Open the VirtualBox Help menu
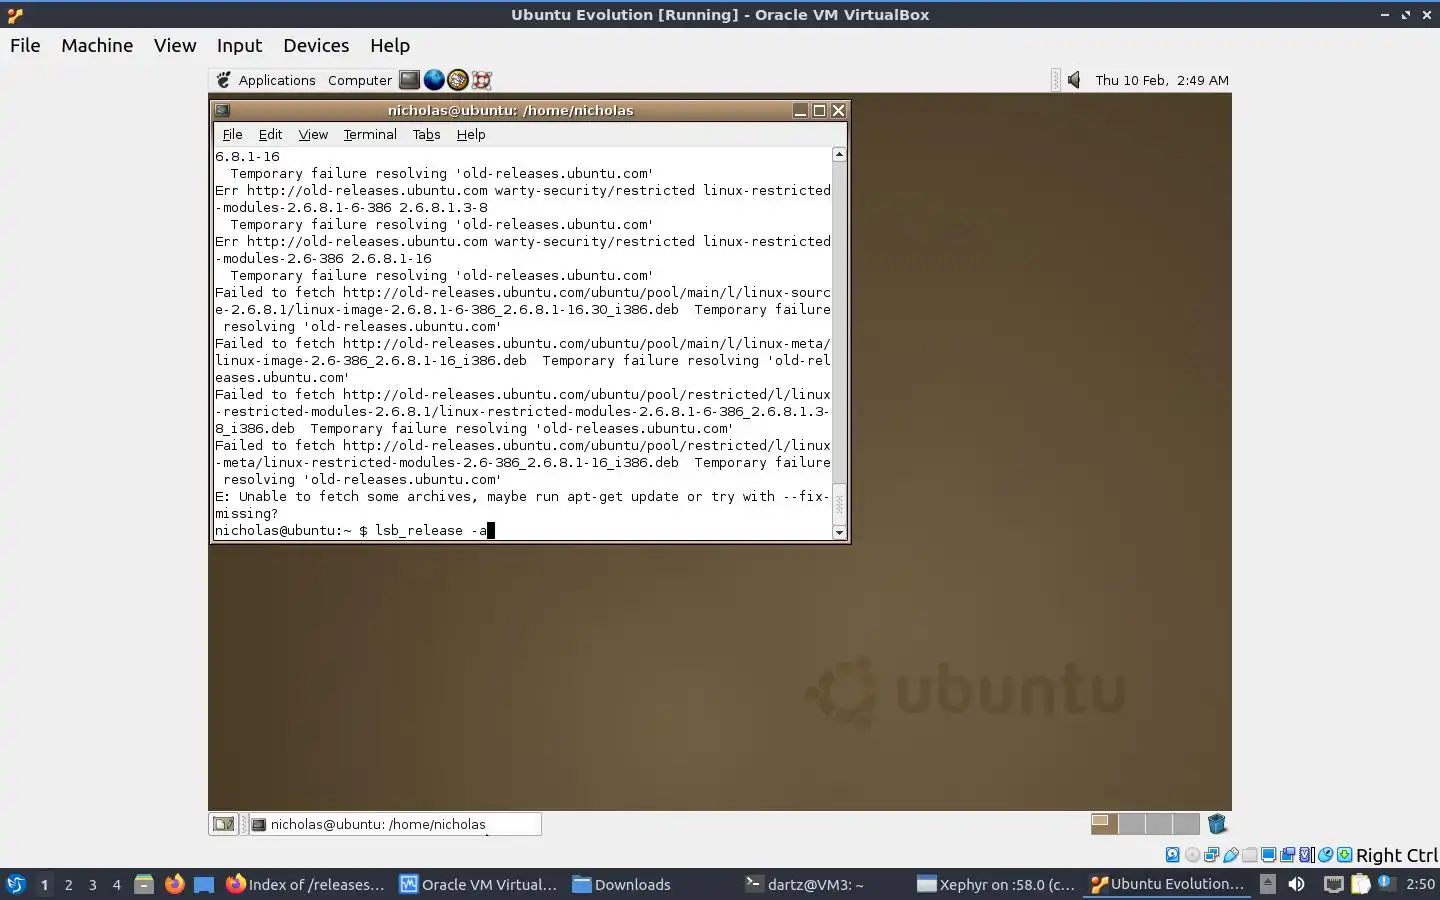The image size is (1440, 900). click(390, 45)
